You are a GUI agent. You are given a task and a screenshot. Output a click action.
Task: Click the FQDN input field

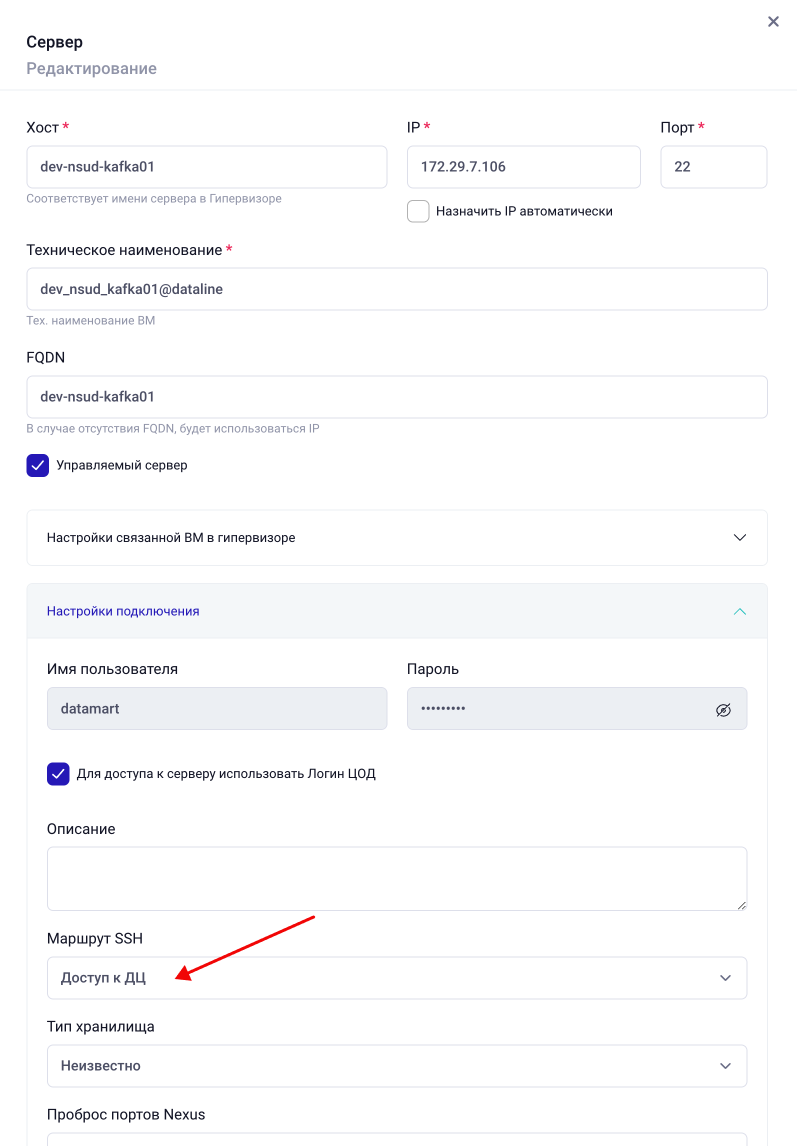click(x=397, y=397)
